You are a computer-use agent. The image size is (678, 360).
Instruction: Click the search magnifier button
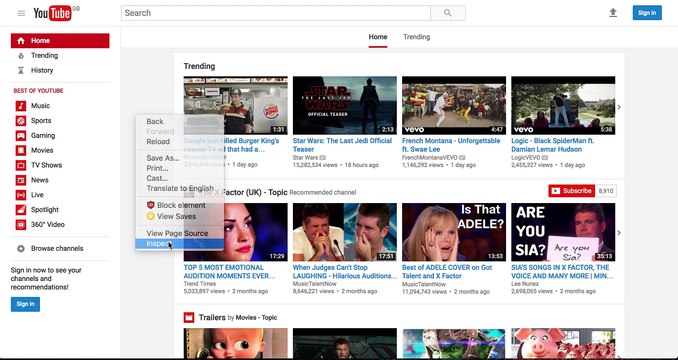tap(448, 13)
